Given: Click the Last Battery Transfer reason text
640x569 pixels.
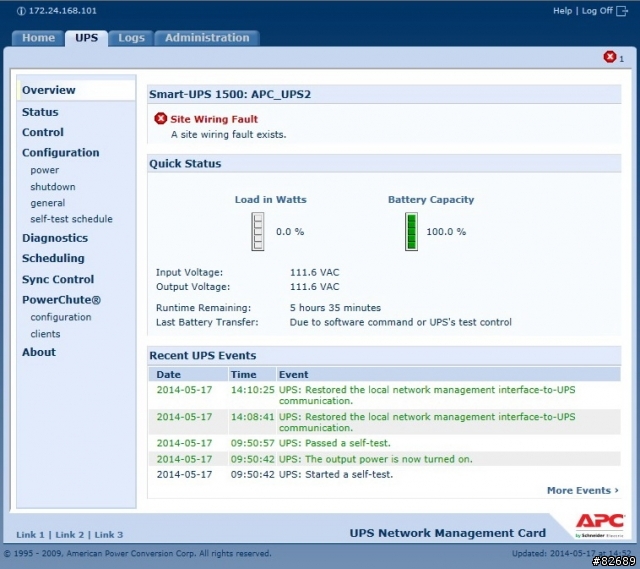Looking at the screenshot, I should 400,322.
